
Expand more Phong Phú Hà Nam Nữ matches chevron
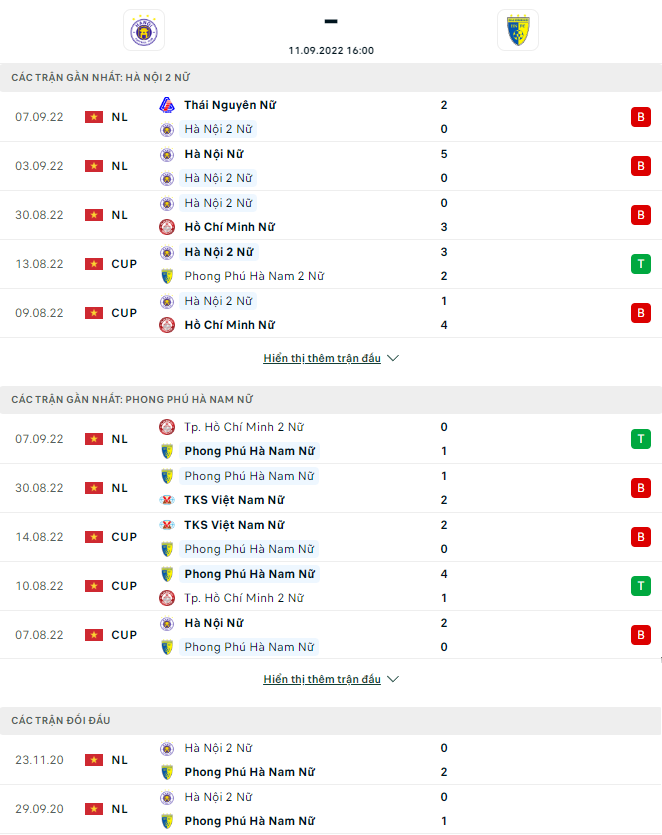(x=393, y=679)
